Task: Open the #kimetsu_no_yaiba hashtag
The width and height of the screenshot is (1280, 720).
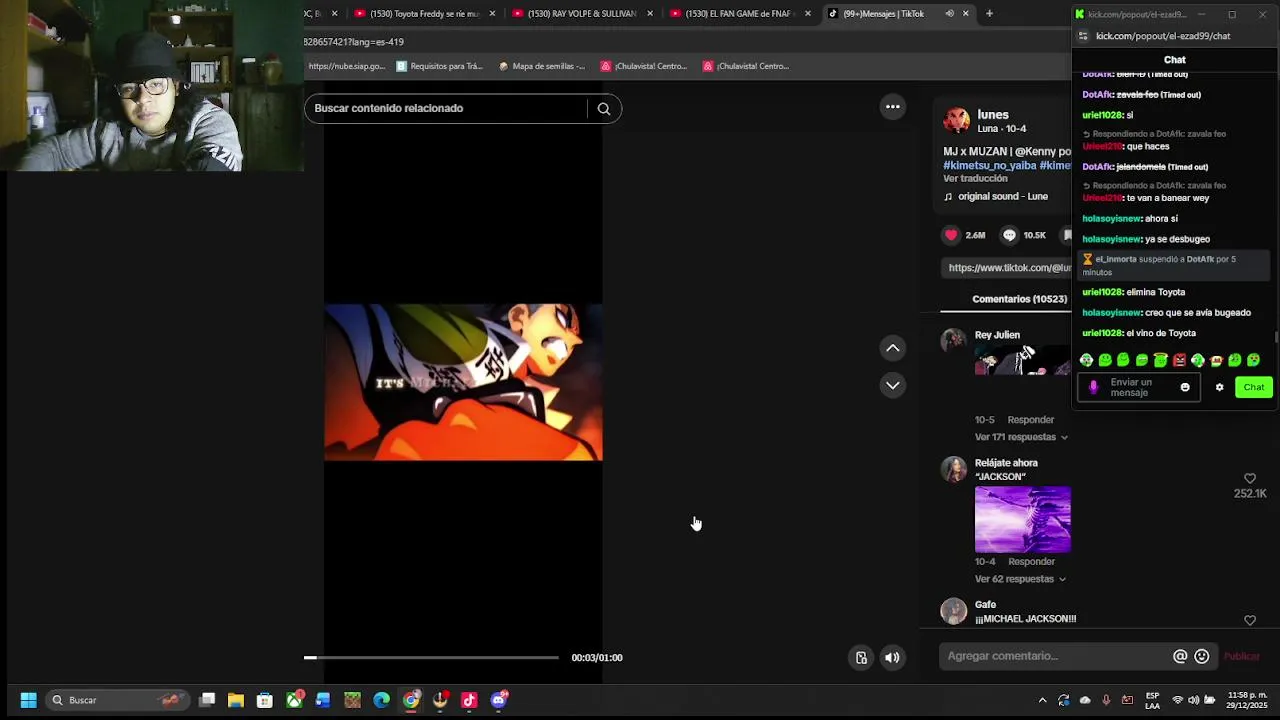Action: (x=989, y=165)
